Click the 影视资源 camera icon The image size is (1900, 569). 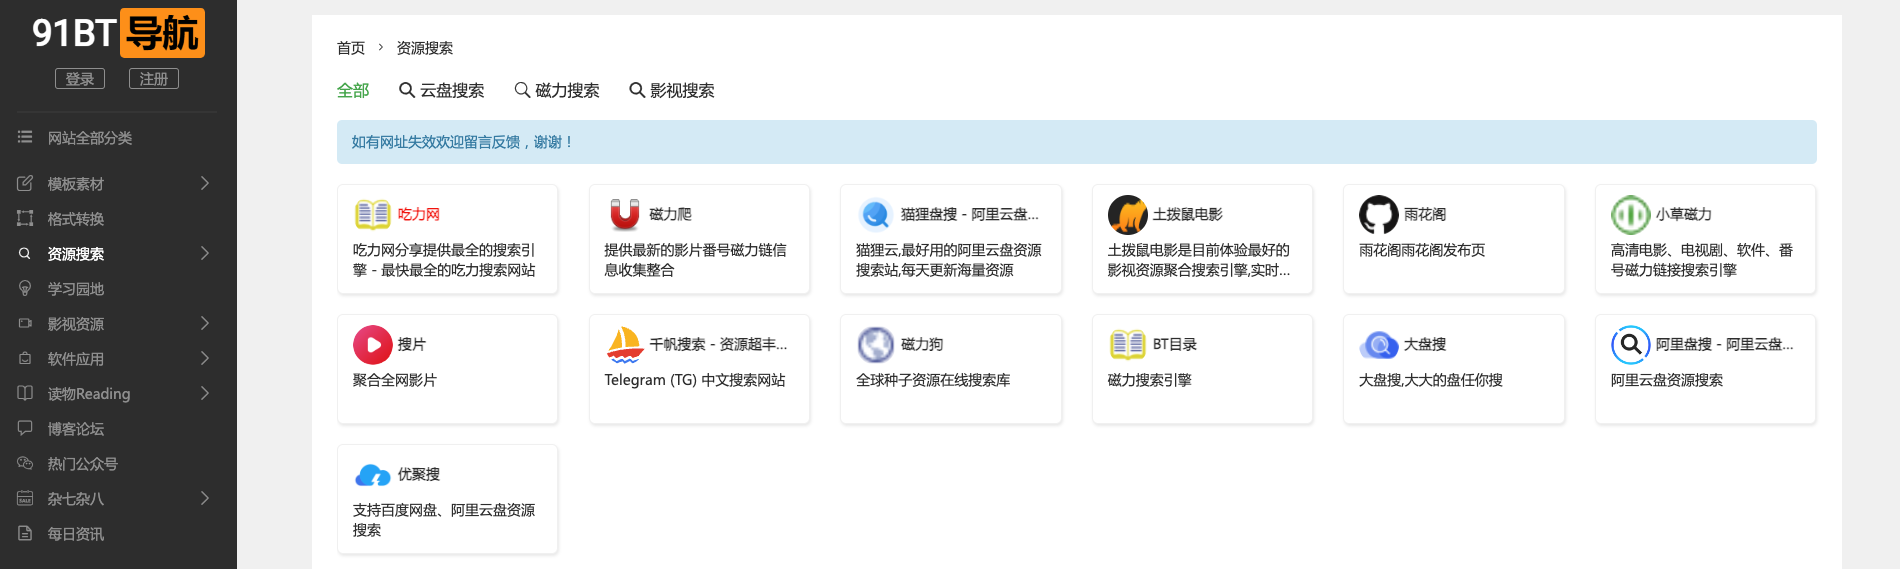25,323
